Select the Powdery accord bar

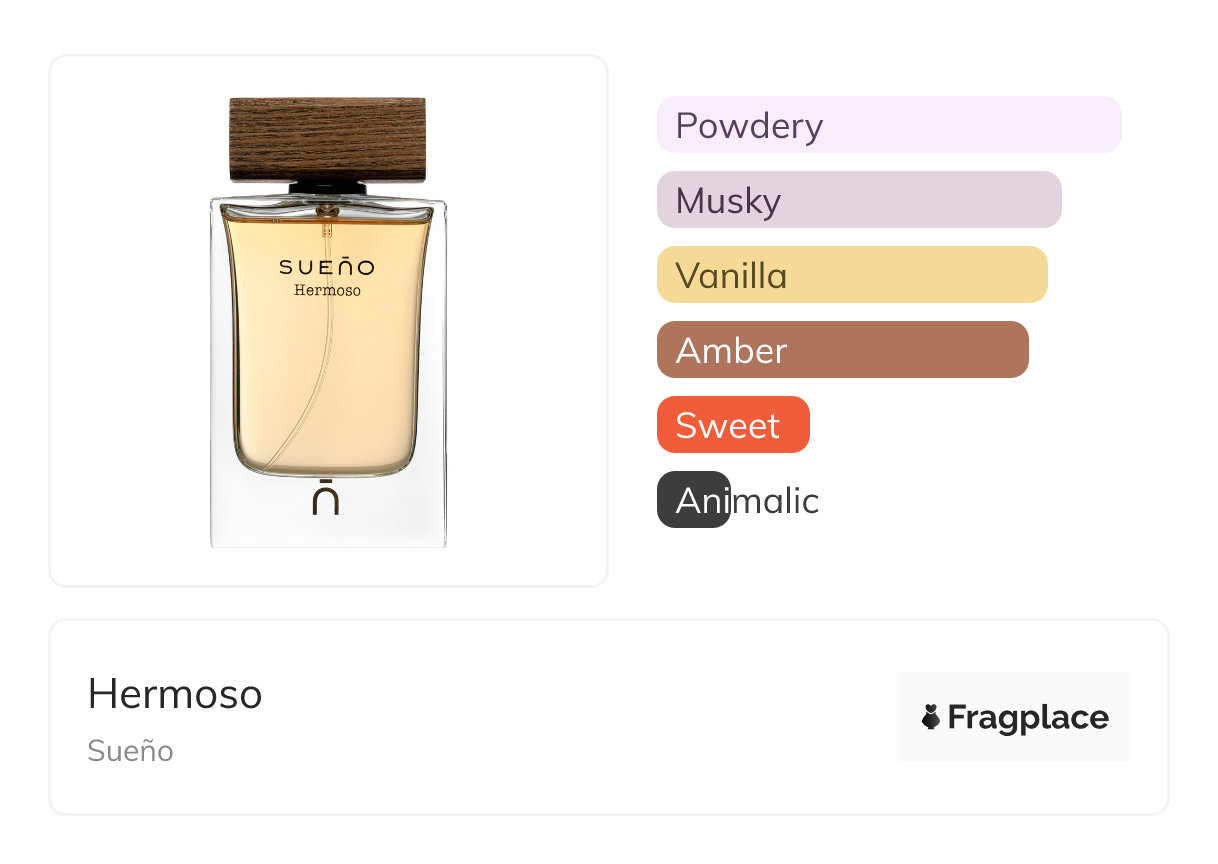click(888, 125)
